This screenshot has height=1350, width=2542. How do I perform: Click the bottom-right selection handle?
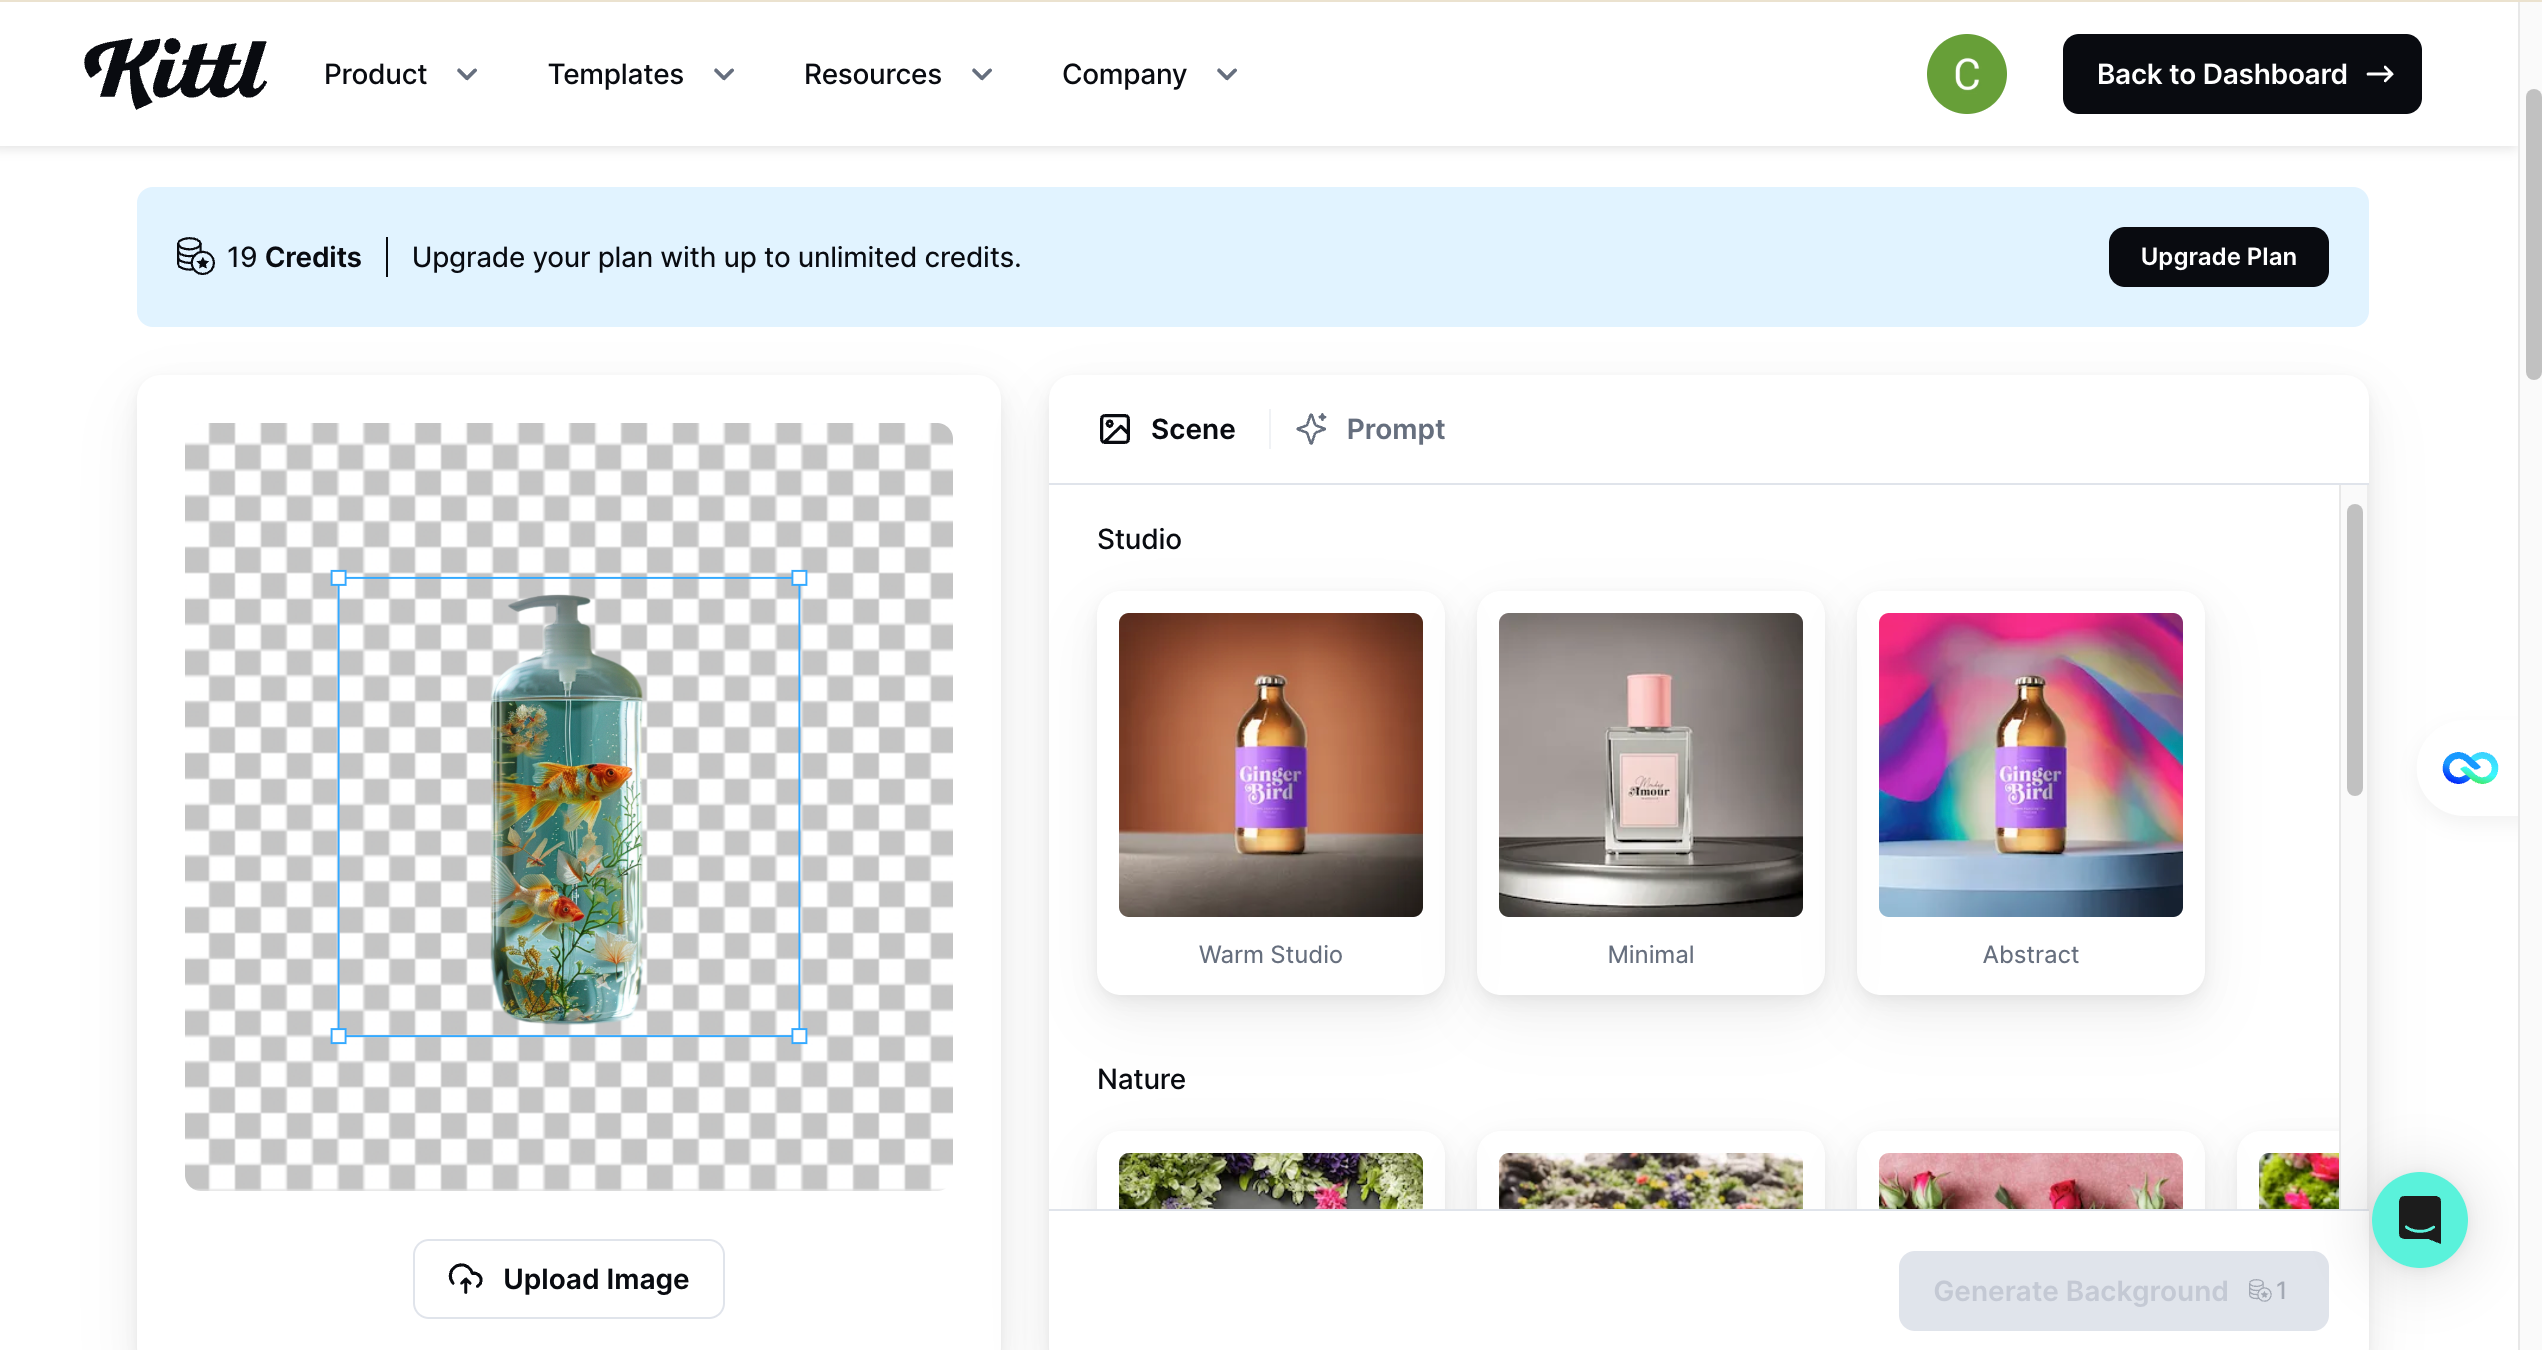tap(799, 1036)
